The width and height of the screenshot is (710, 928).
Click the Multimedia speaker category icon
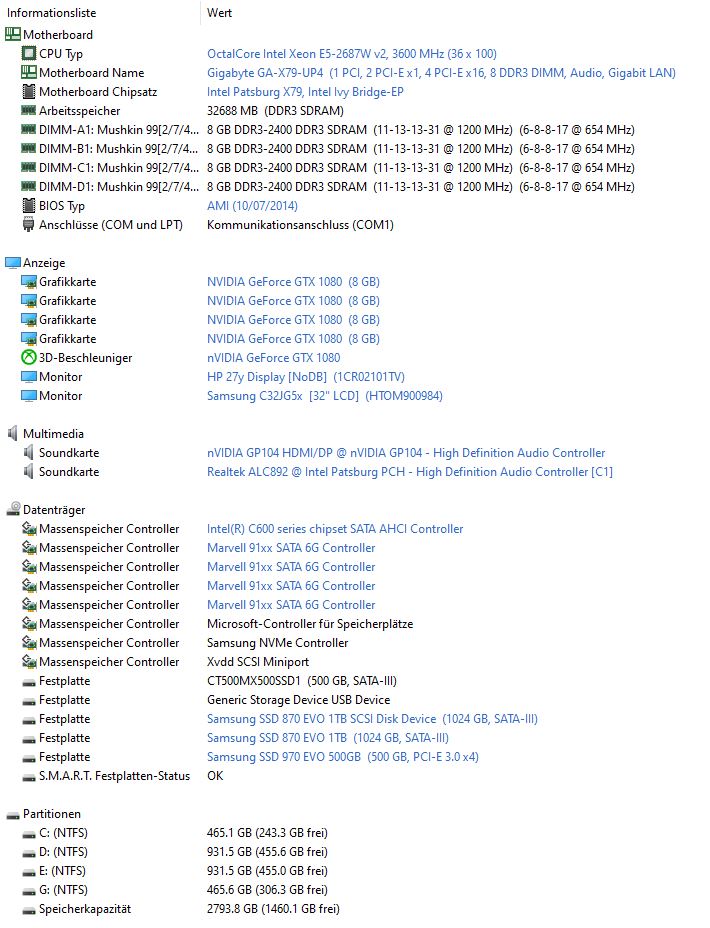12,433
